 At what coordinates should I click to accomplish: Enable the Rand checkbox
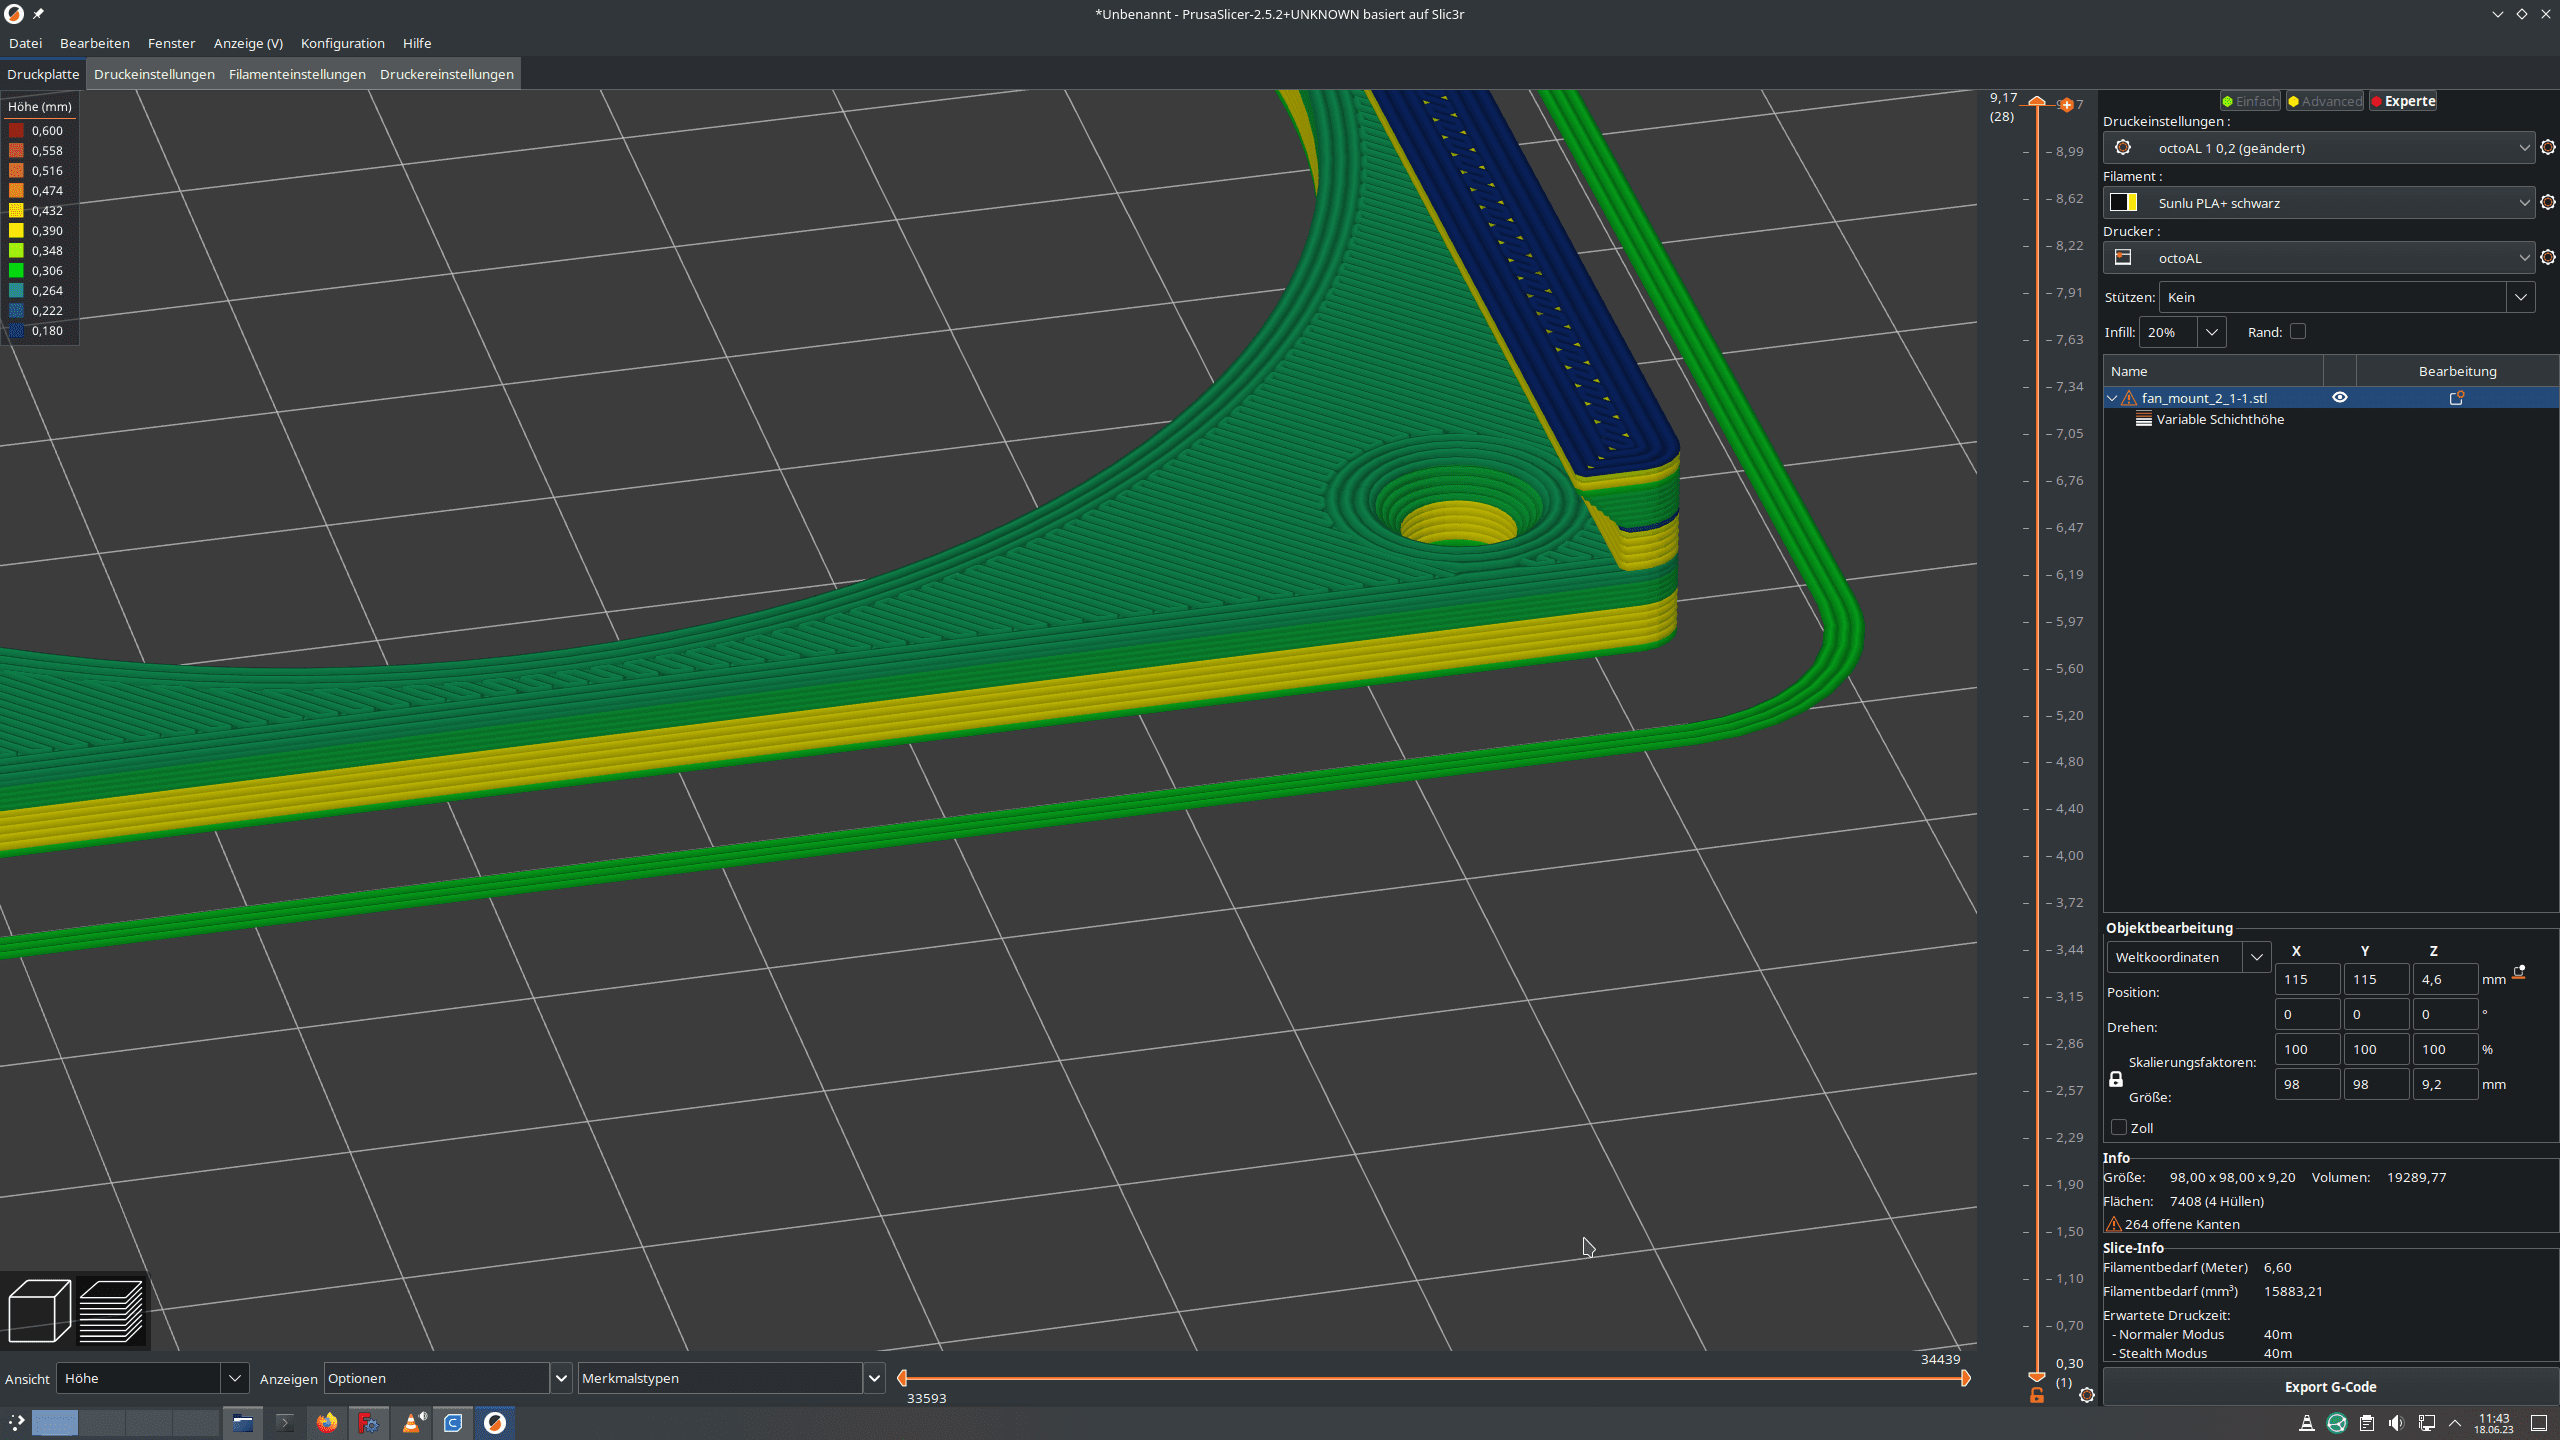2298,332
